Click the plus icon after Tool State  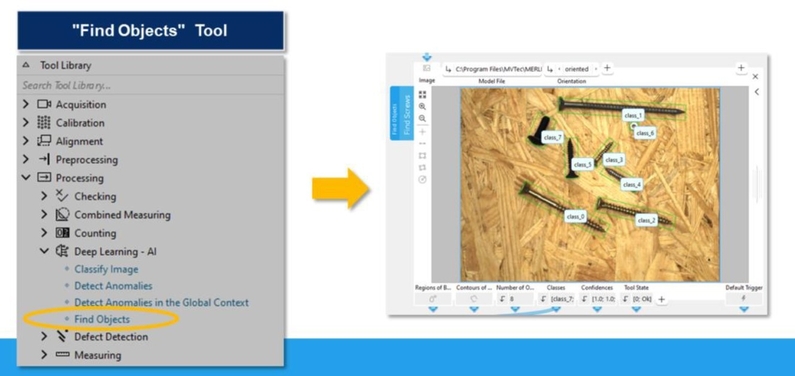click(661, 299)
